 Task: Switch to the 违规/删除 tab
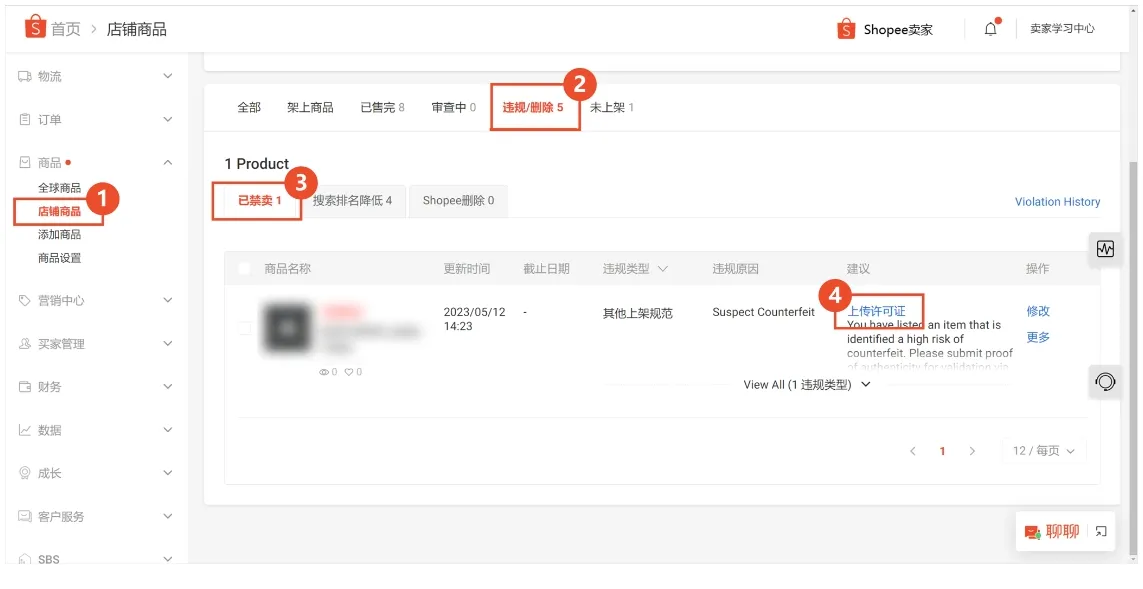click(x=535, y=109)
